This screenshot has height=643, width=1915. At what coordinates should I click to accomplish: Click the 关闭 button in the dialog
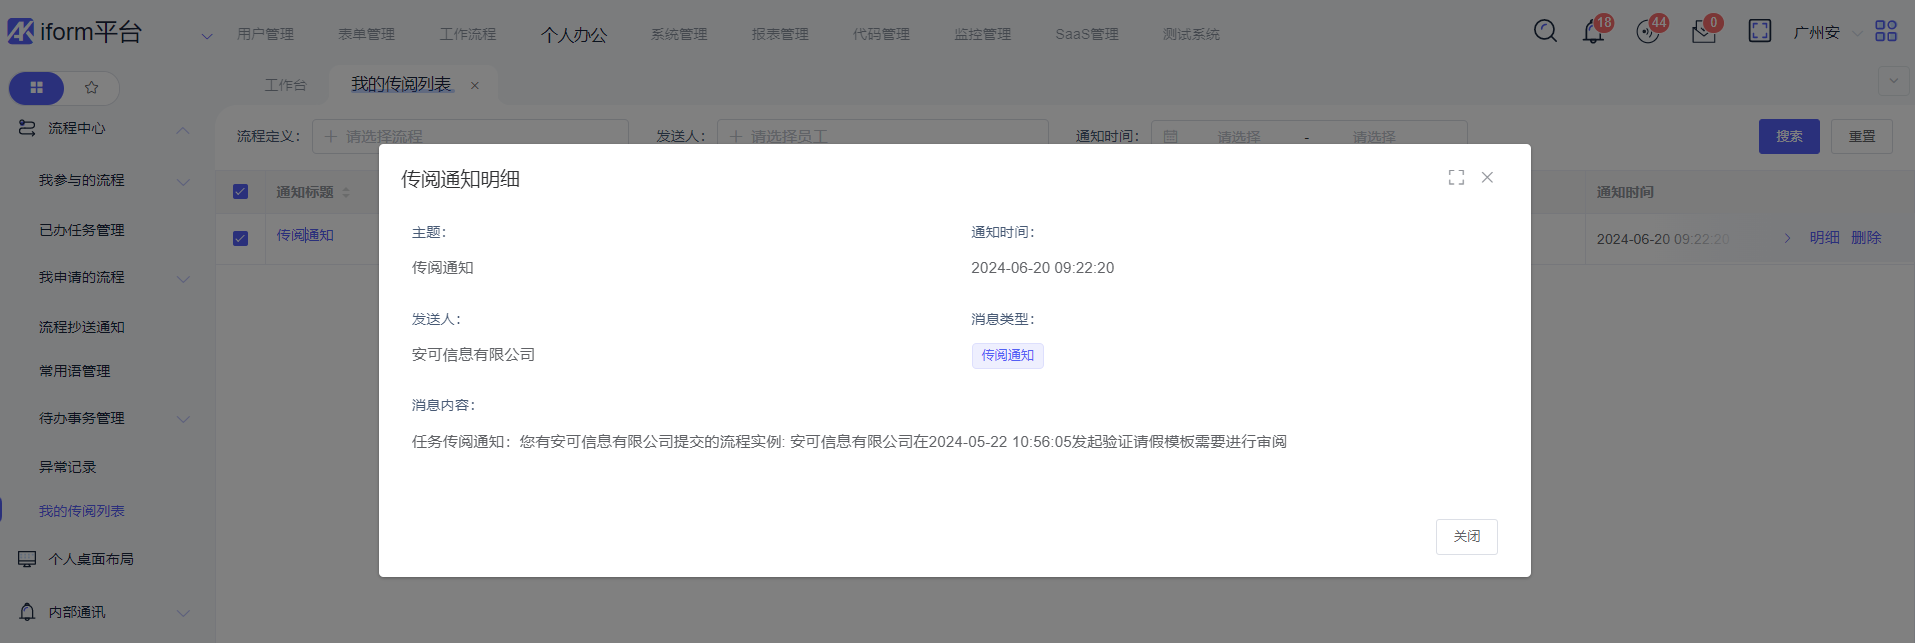point(1466,537)
